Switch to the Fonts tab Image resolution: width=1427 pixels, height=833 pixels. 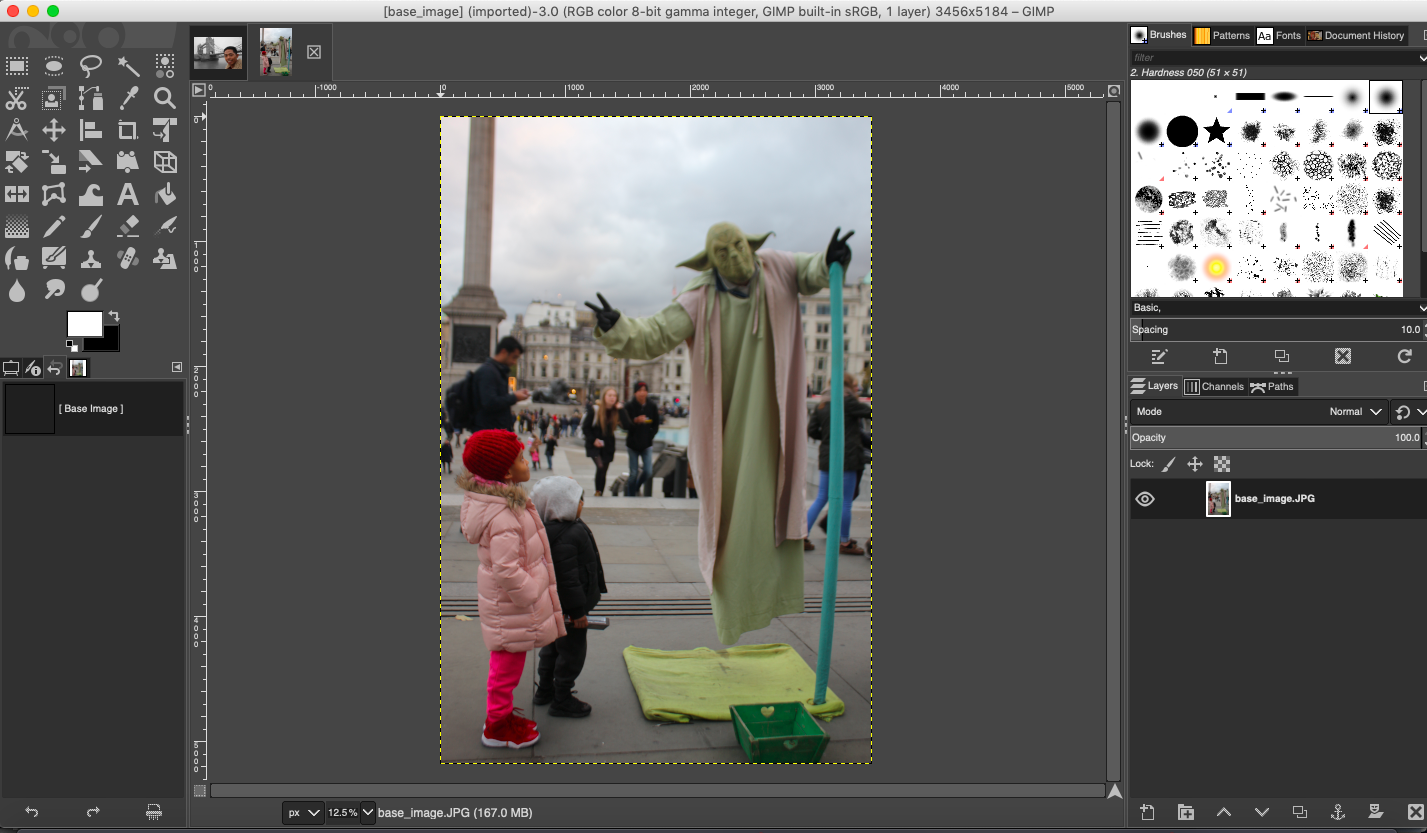coord(1279,35)
